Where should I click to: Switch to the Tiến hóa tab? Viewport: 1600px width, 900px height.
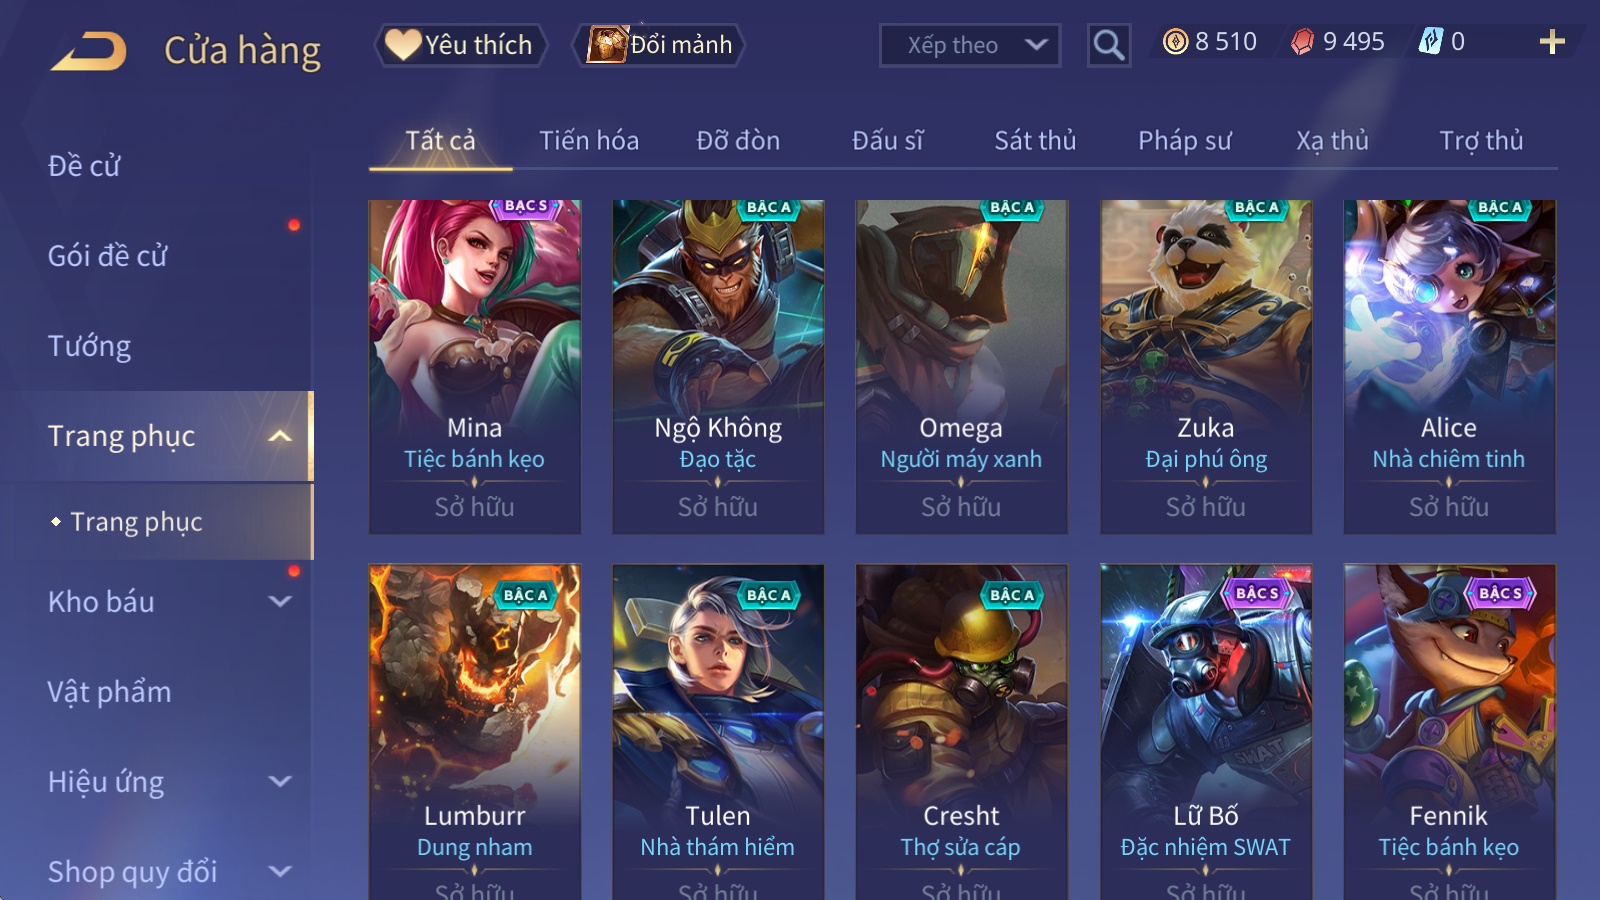tap(589, 141)
